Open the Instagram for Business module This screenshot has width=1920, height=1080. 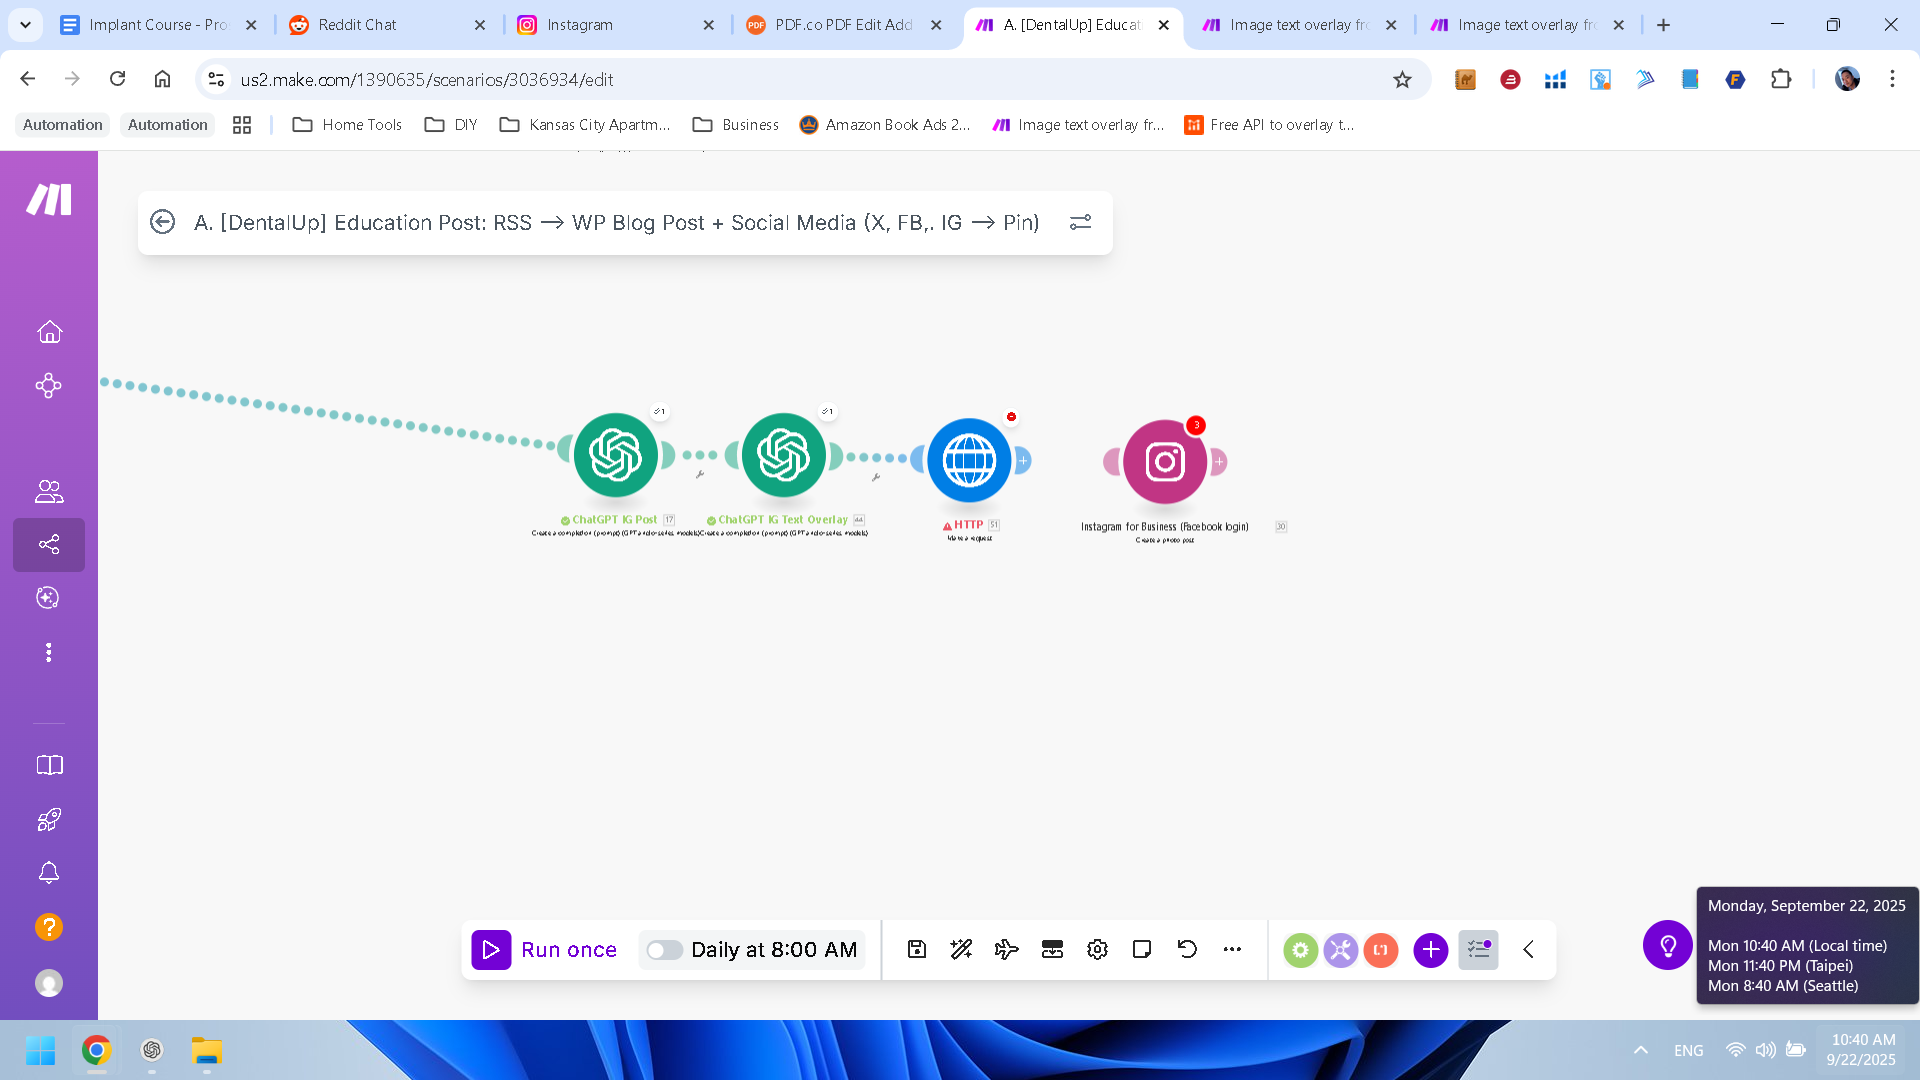coord(1164,462)
